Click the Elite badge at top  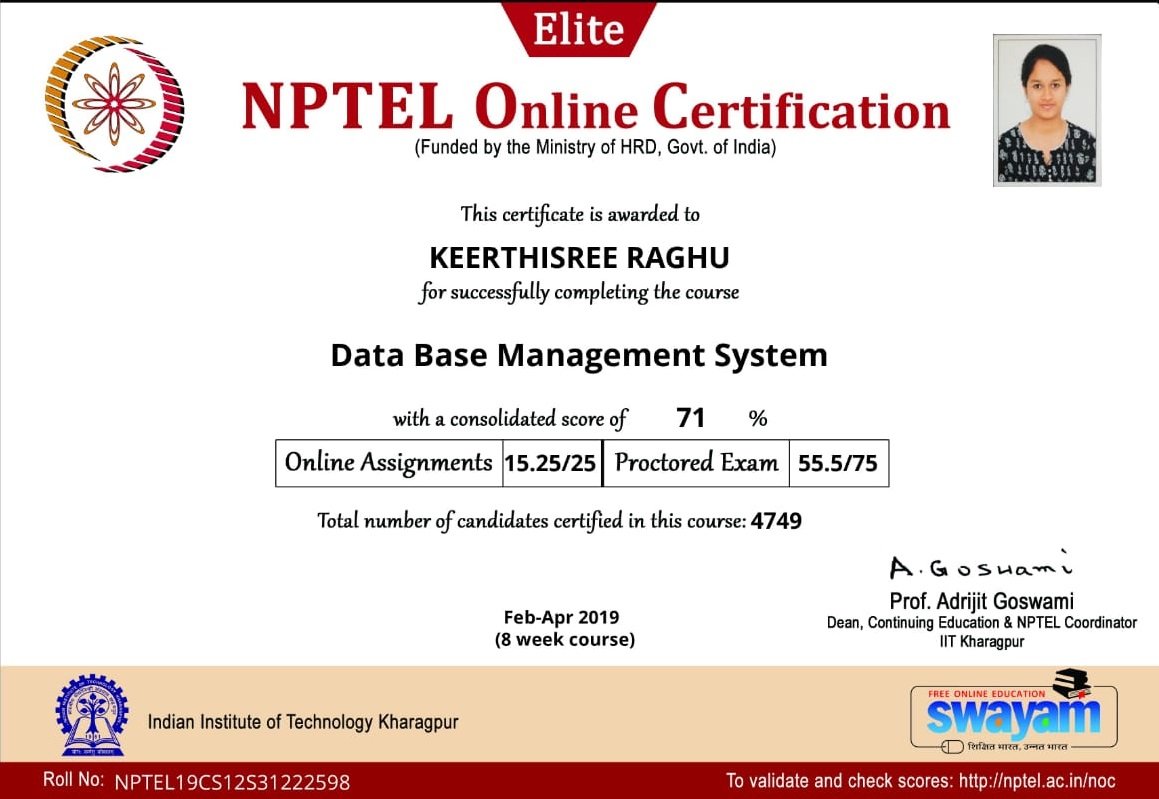click(x=579, y=29)
